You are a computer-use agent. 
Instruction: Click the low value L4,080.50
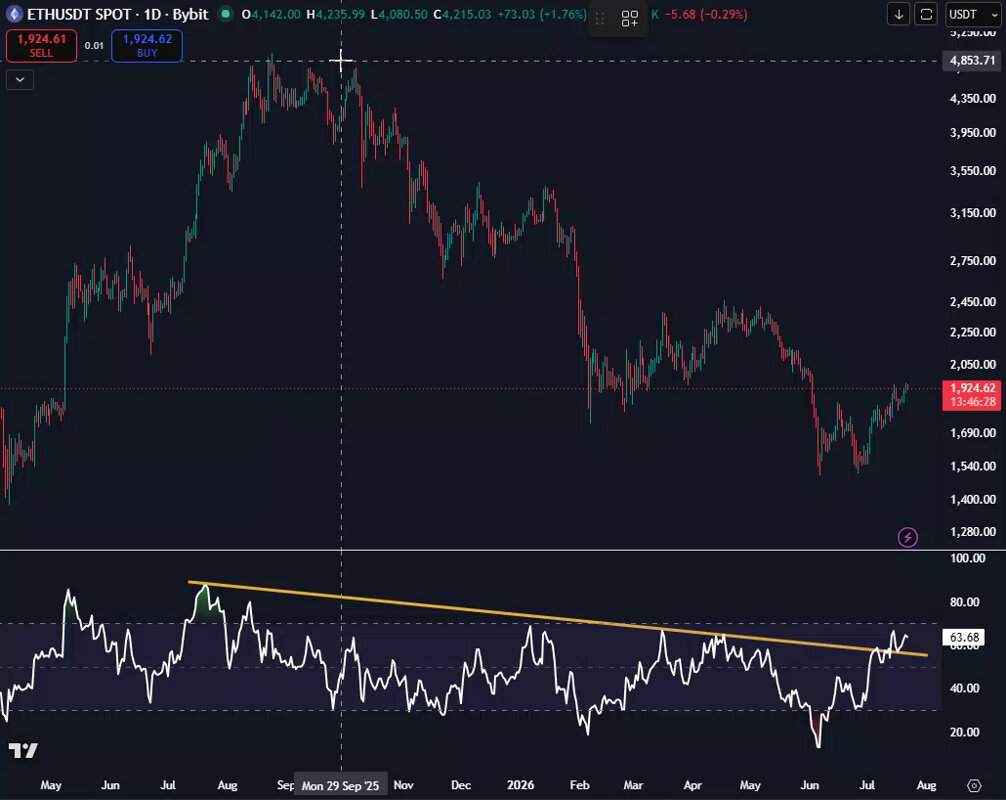[399, 14]
